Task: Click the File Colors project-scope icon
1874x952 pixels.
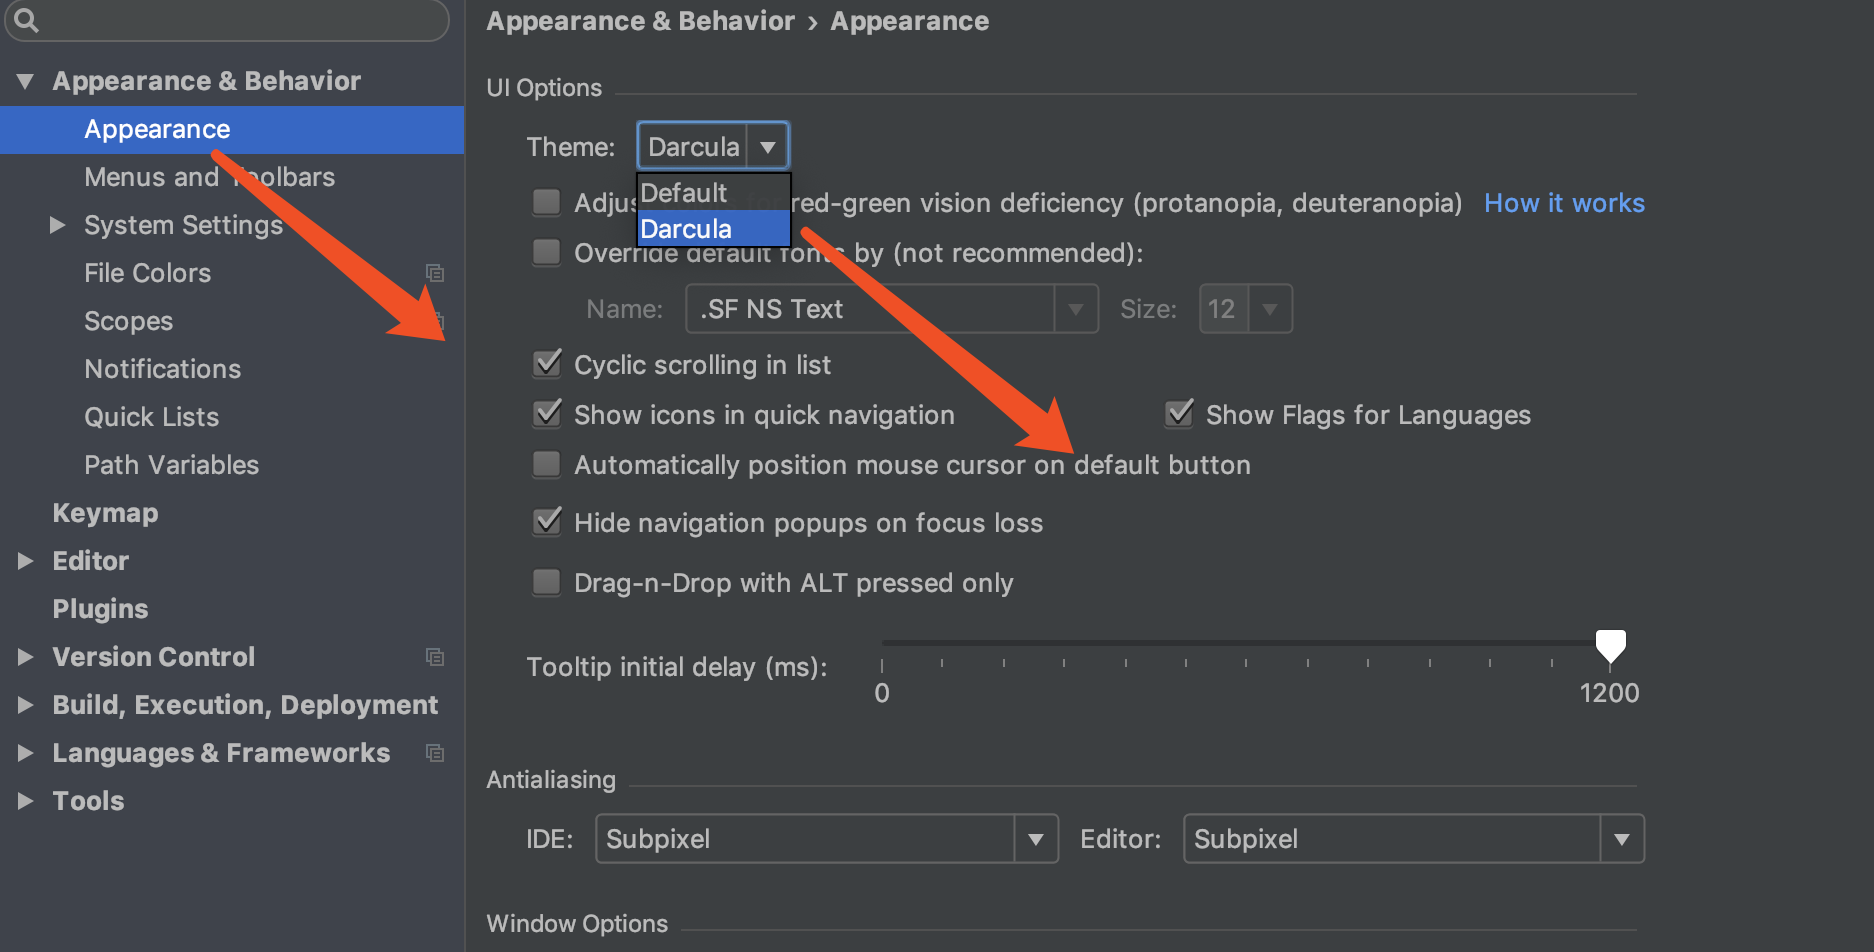Action: point(435,273)
